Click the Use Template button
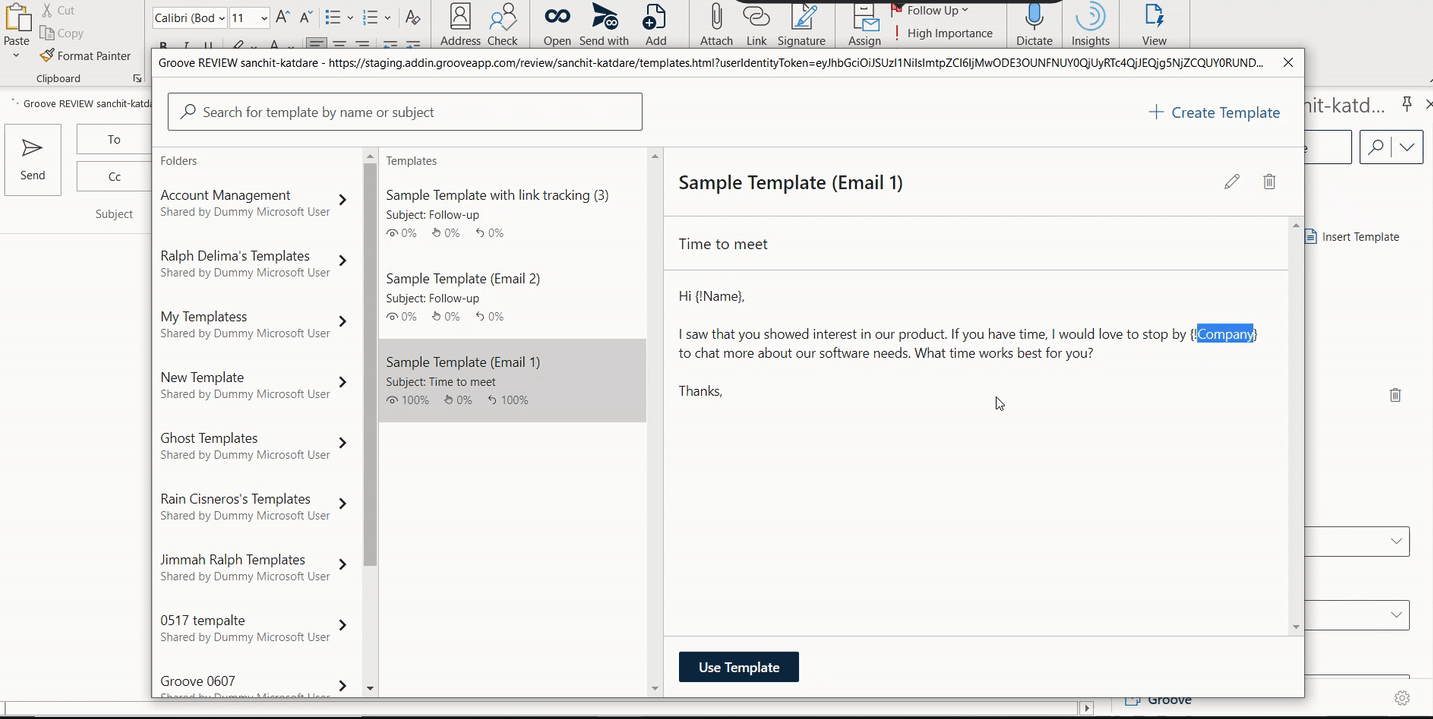Image resolution: width=1433 pixels, height=719 pixels. pos(739,667)
